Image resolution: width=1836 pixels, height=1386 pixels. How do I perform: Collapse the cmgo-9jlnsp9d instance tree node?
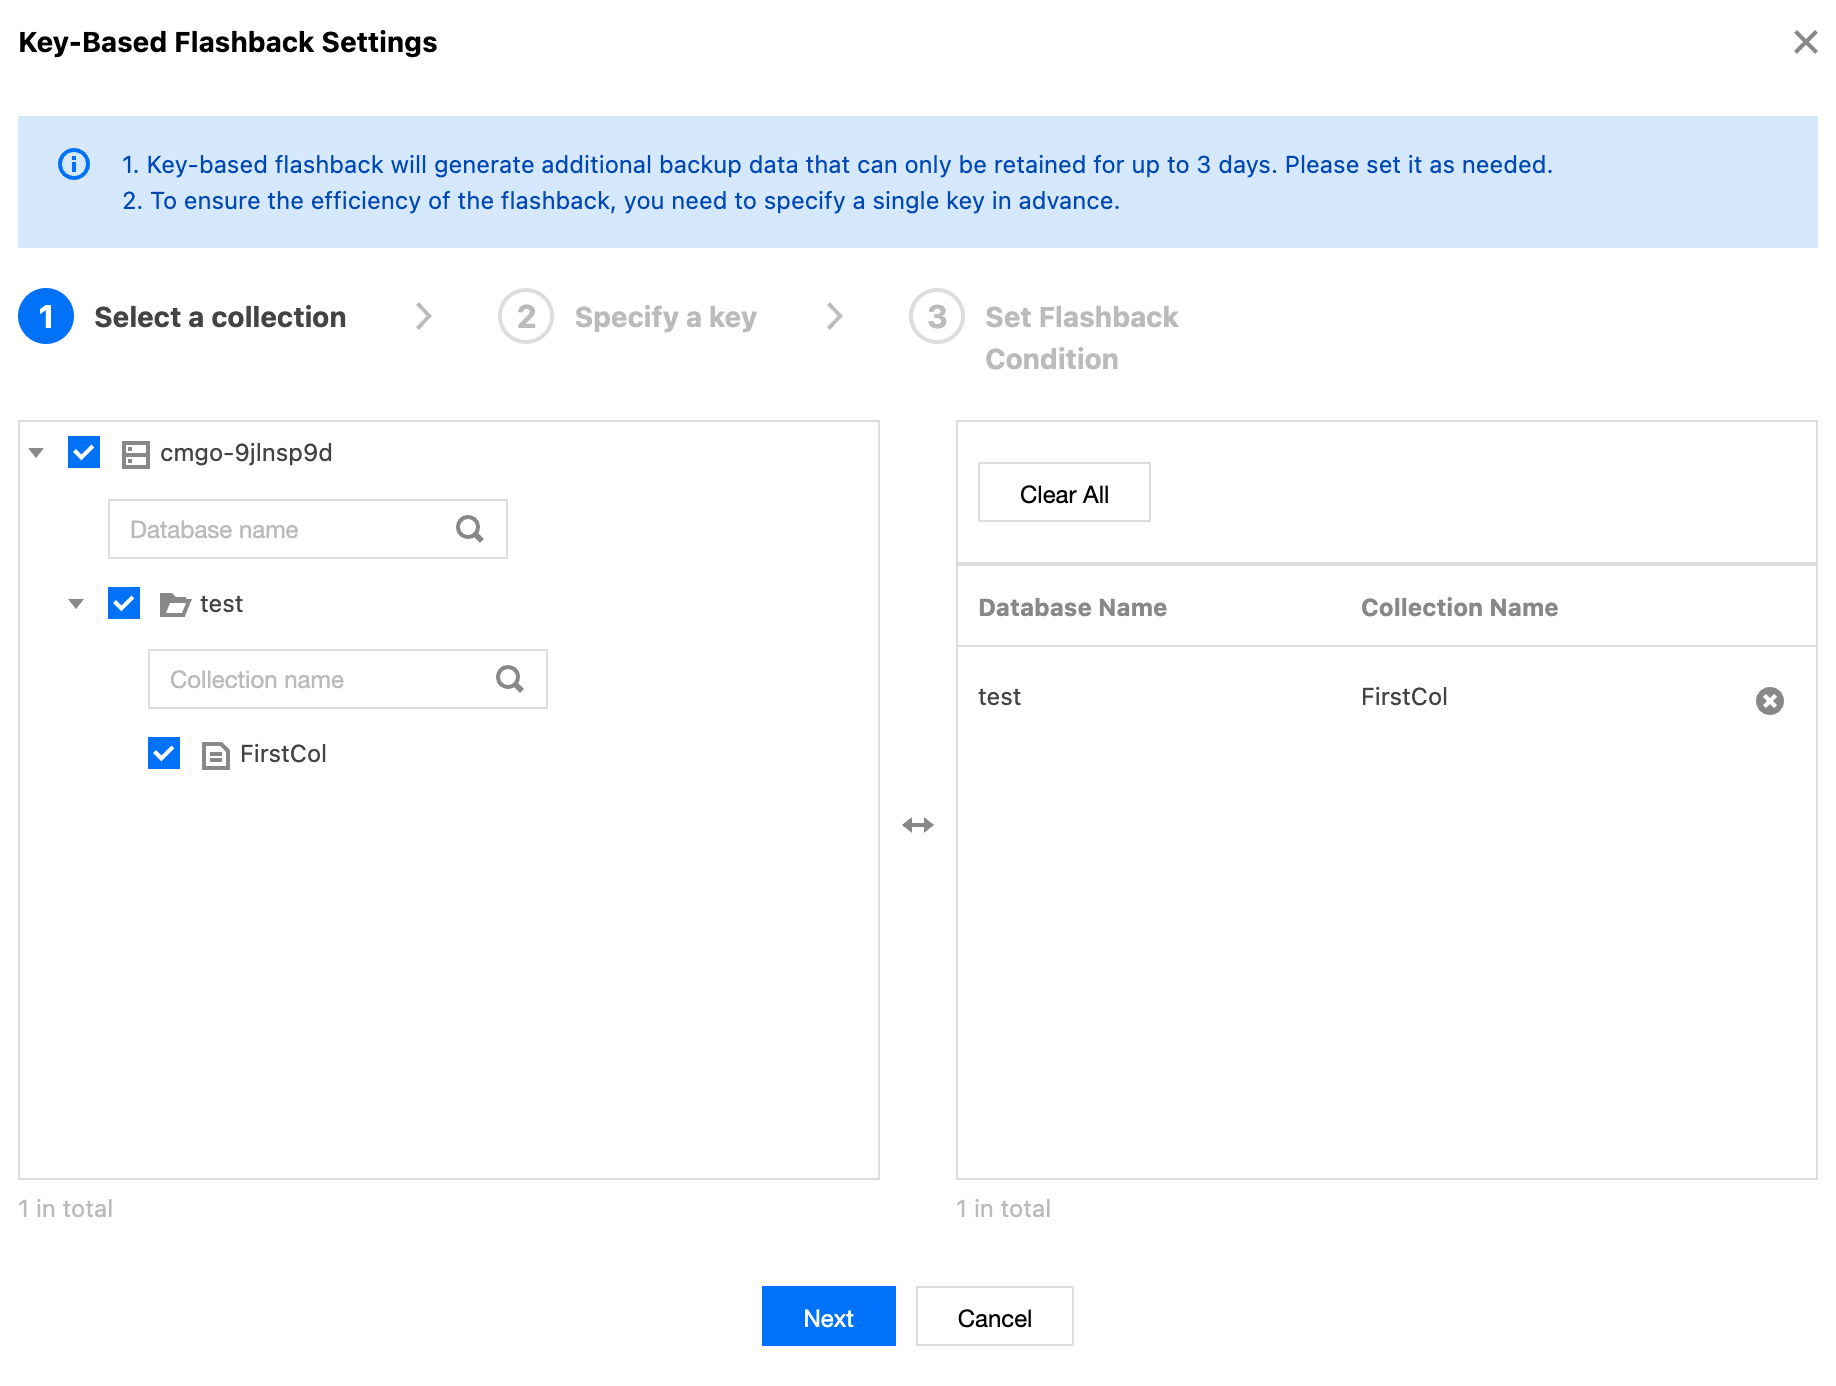click(37, 453)
